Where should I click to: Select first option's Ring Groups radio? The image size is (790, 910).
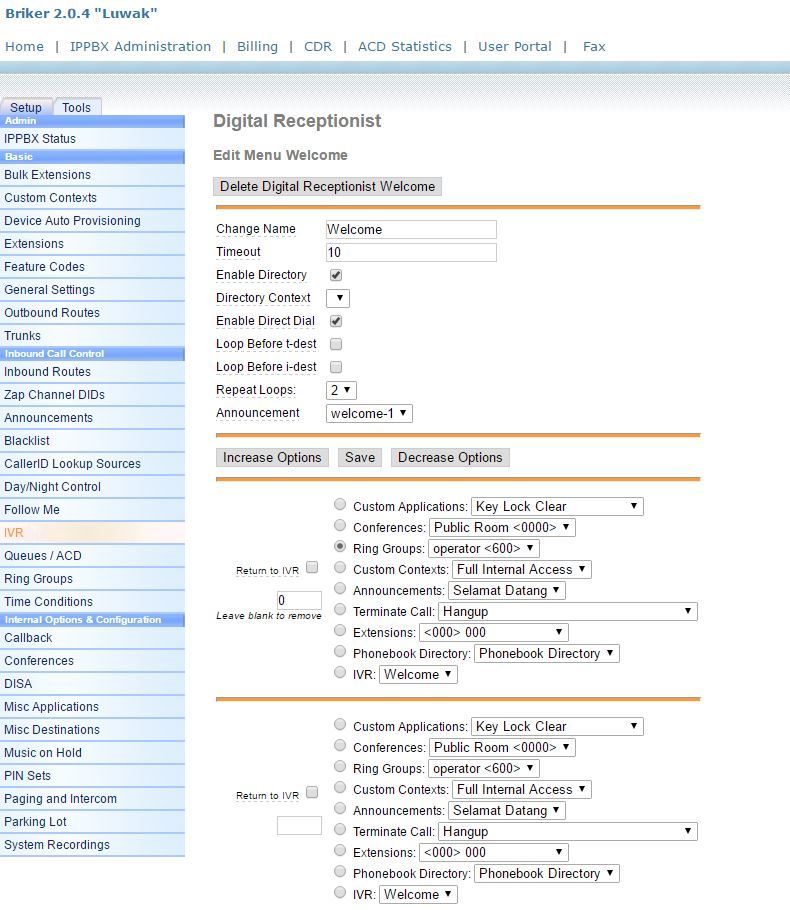pyautogui.click(x=340, y=546)
